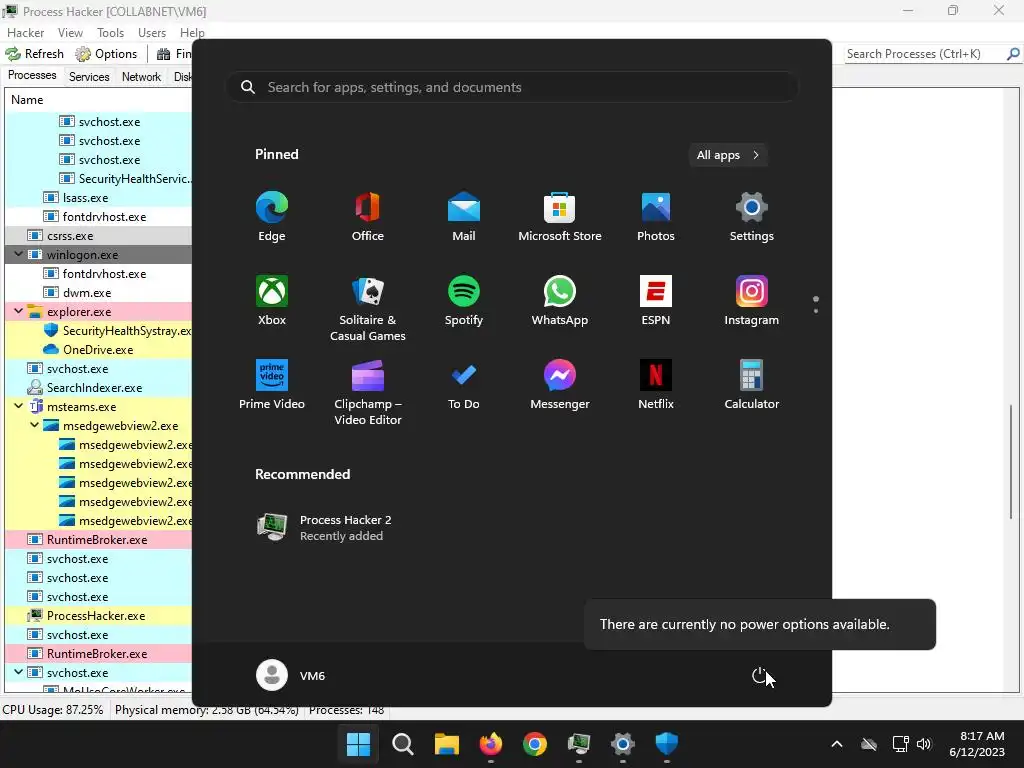This screenshot has width=1024, height=768.
Task: Open Options in Process Hacker toolbar
Action: pyautogui.click(x=106, y=54)
